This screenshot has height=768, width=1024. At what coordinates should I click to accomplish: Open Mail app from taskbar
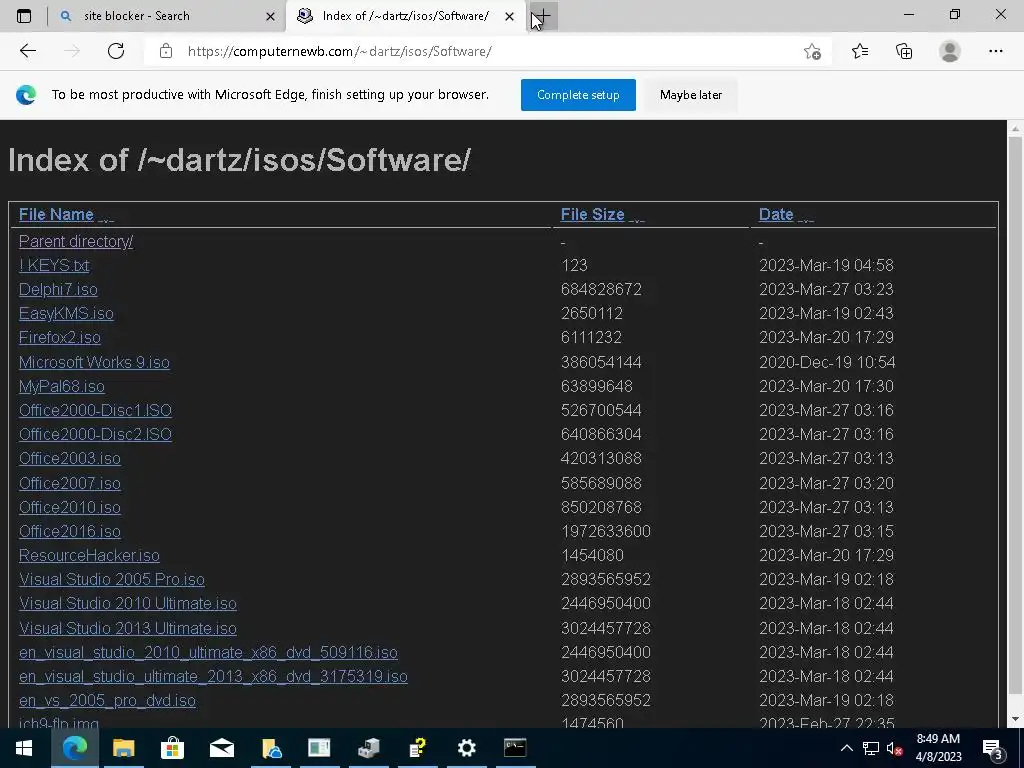click(221, 748)
